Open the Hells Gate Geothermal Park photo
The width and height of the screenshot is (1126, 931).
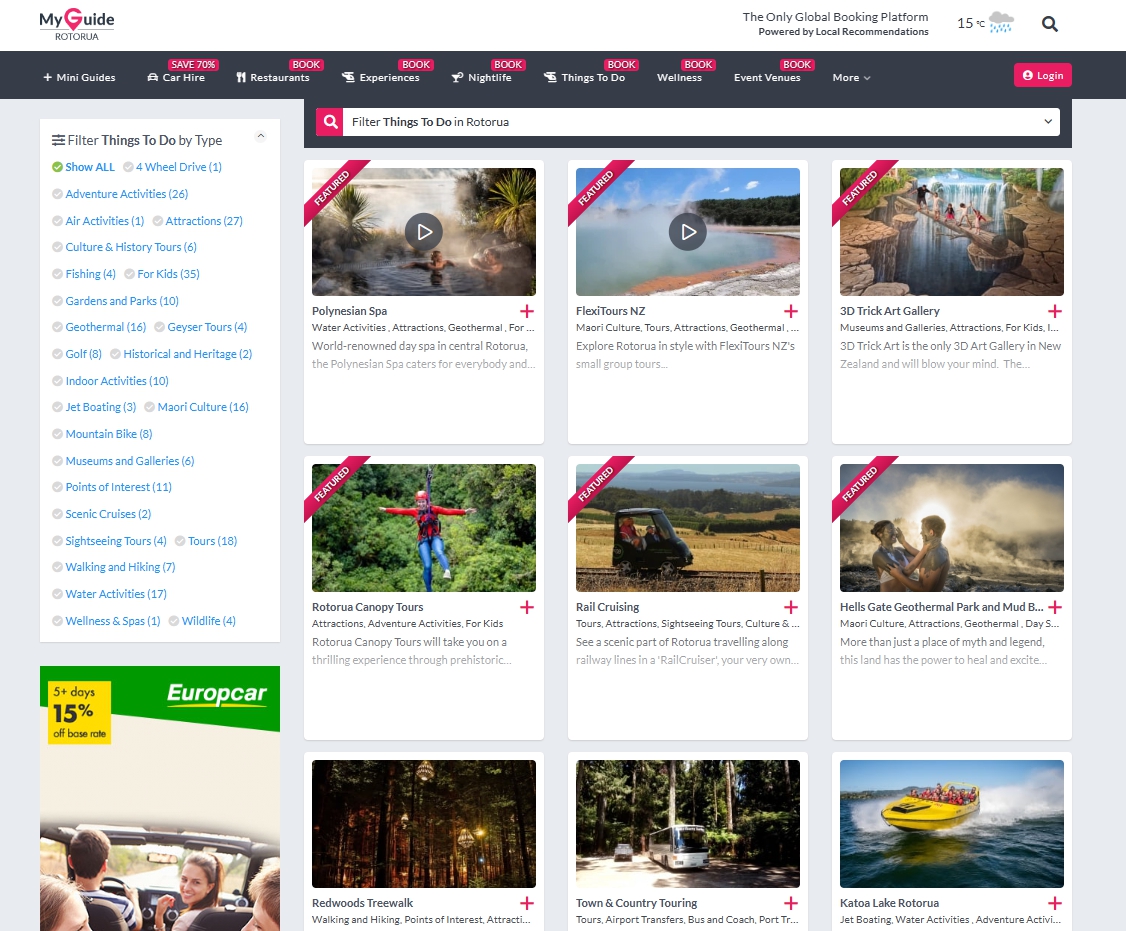[951, 528]
